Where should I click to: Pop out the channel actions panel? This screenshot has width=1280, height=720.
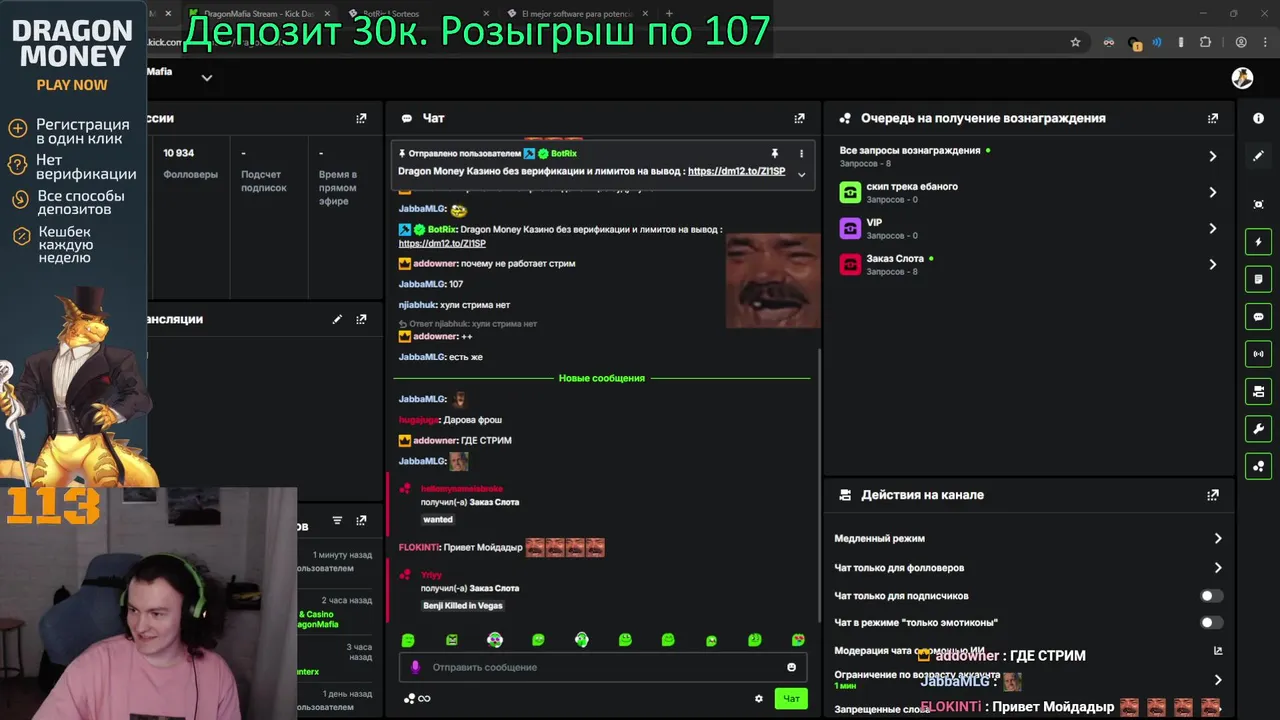point(1213,495)
